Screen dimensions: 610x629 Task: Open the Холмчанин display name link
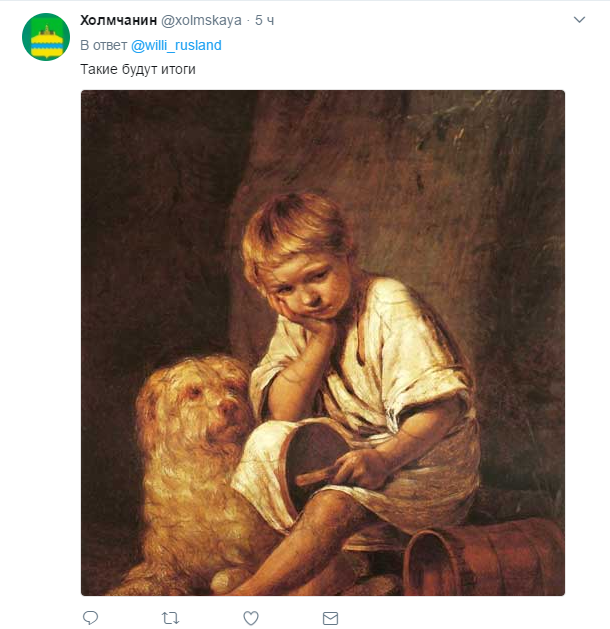coord(119,20)
